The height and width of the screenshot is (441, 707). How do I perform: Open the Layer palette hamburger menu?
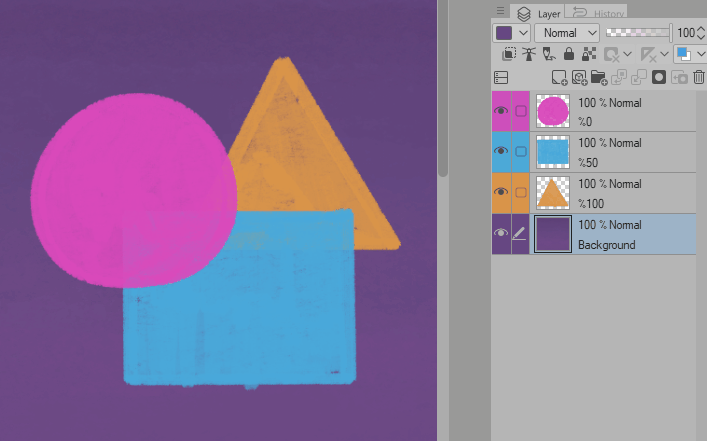(500, 10)
